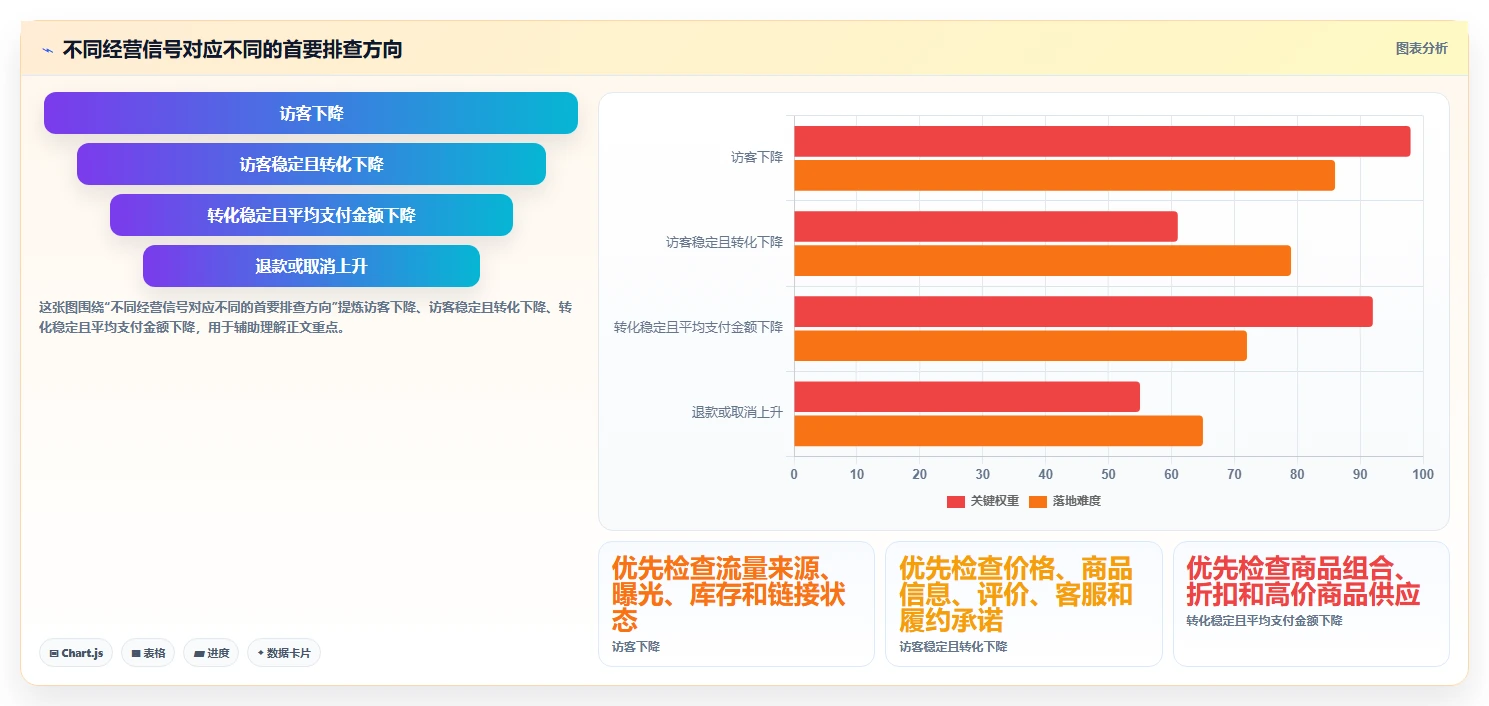Click the red bar for 访客稳定且转化下降
Screen dimensions: 1489x706
coord(986,226)
